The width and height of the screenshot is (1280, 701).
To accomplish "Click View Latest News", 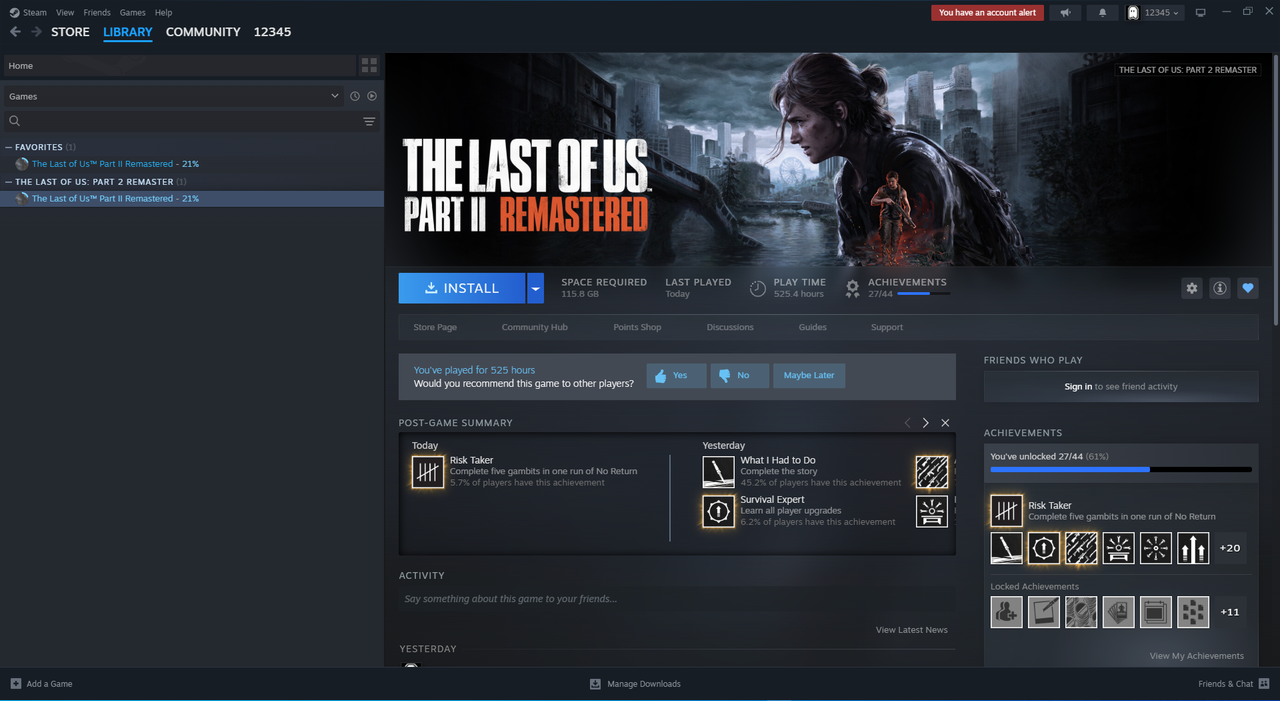I will pyautogui.click(x=912, y=630).
